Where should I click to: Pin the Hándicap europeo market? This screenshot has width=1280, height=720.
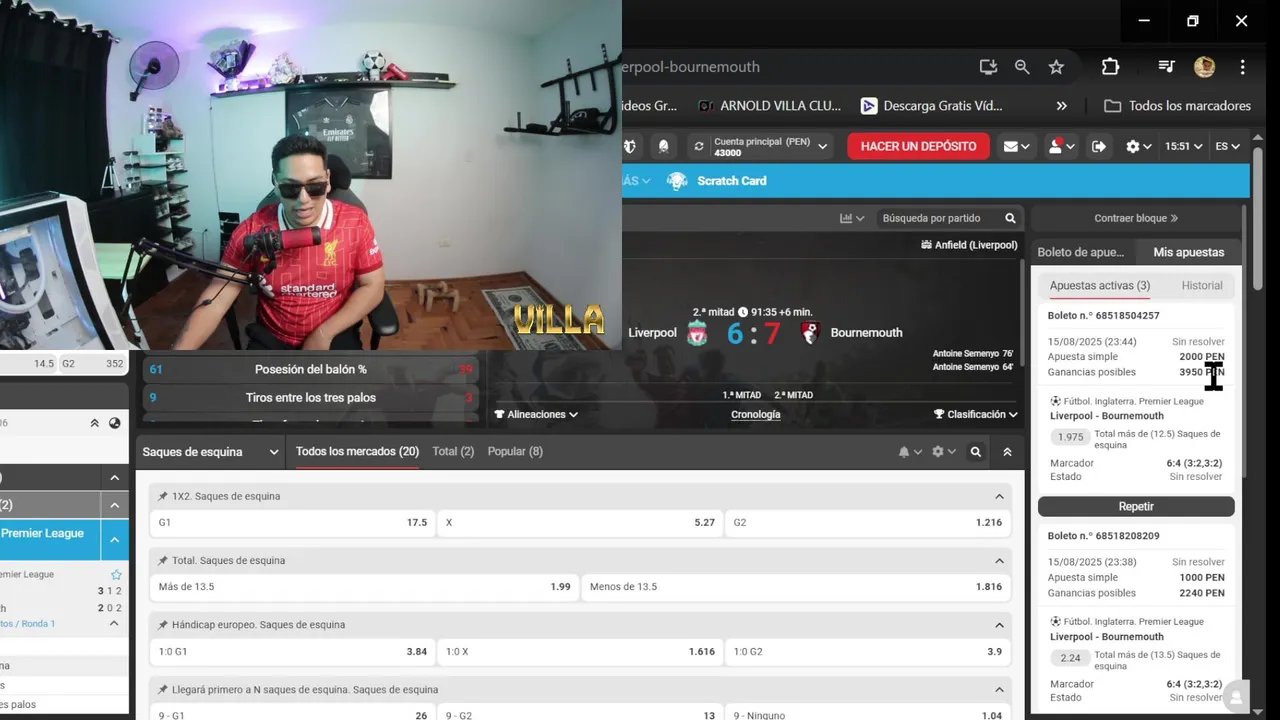tap(163, 625)
